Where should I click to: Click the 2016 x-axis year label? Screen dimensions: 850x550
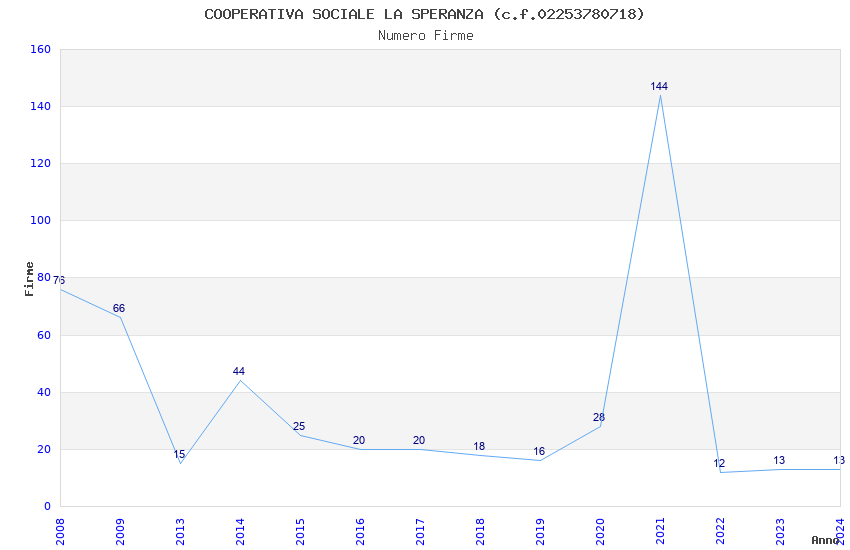coord(360,531)
